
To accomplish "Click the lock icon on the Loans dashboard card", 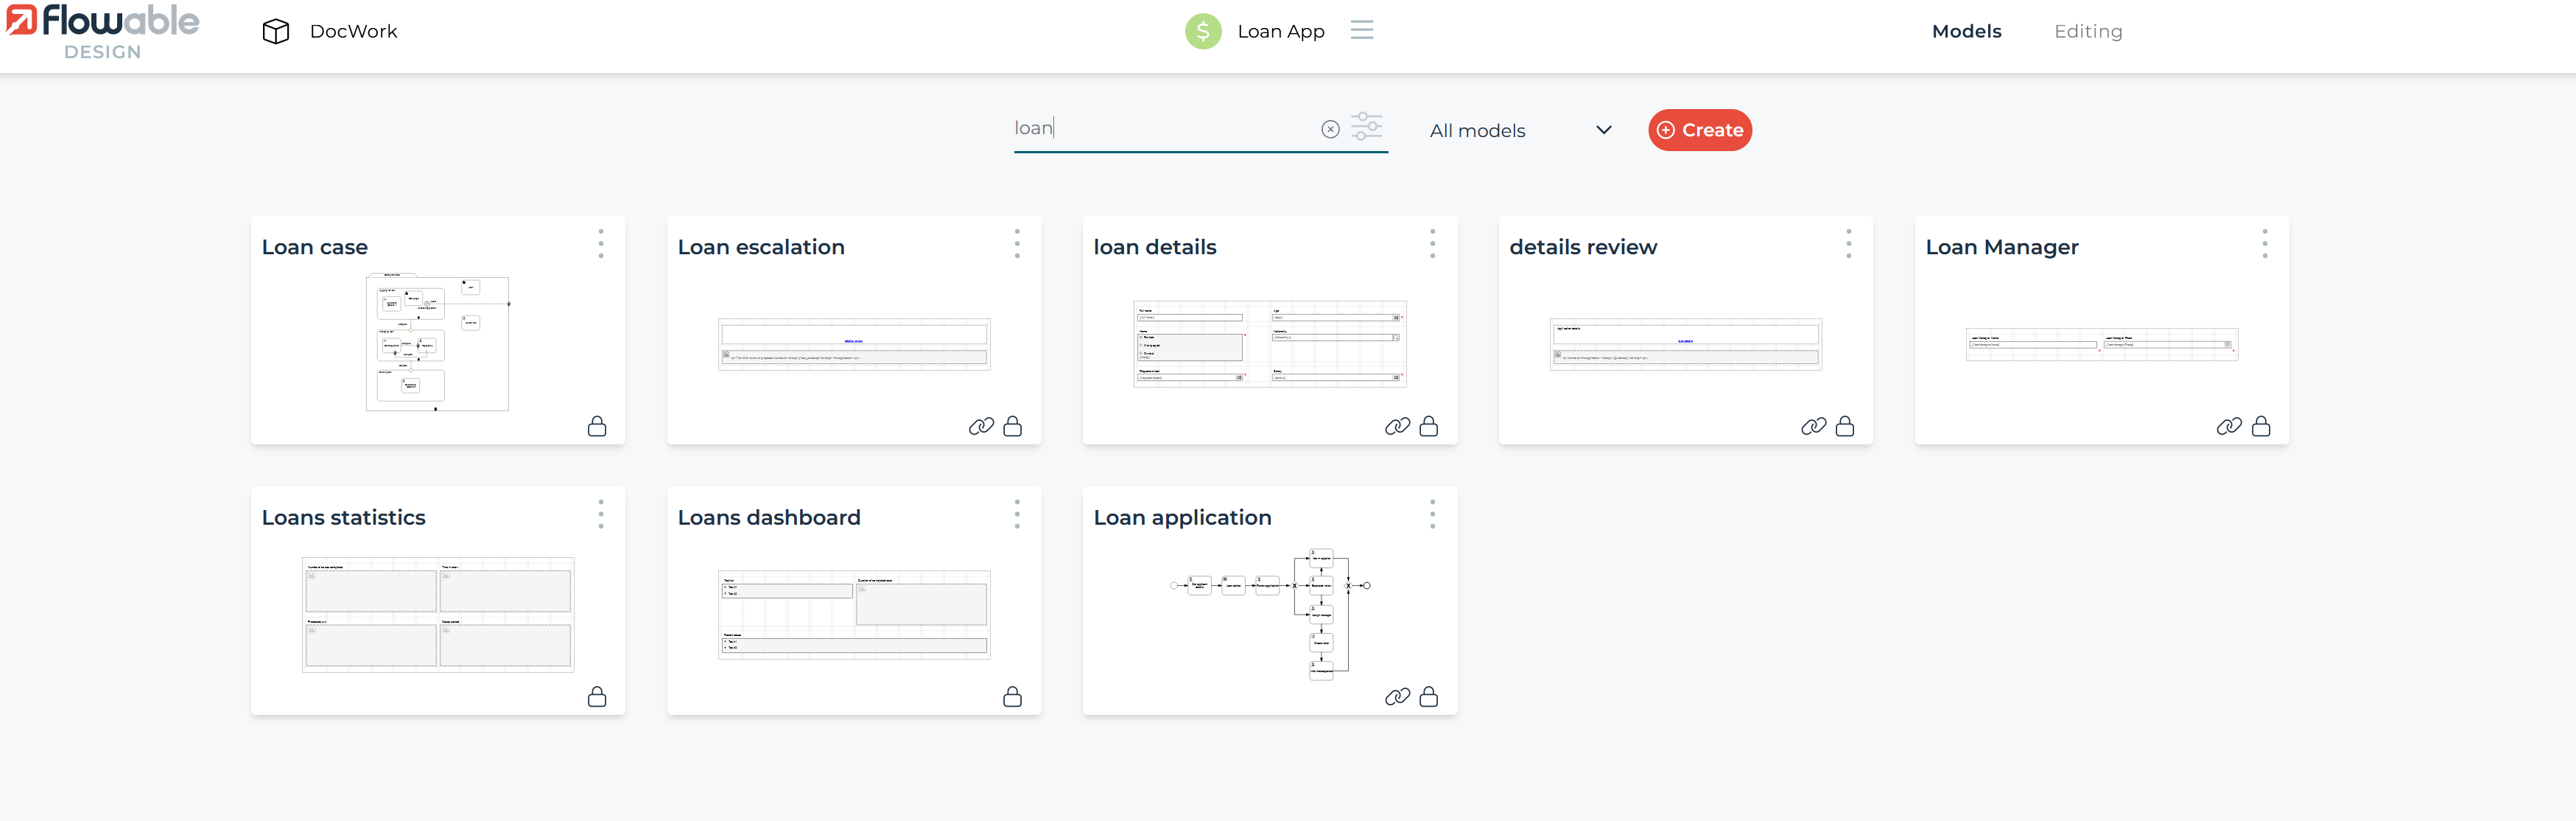I will [x=1013, y=697].
